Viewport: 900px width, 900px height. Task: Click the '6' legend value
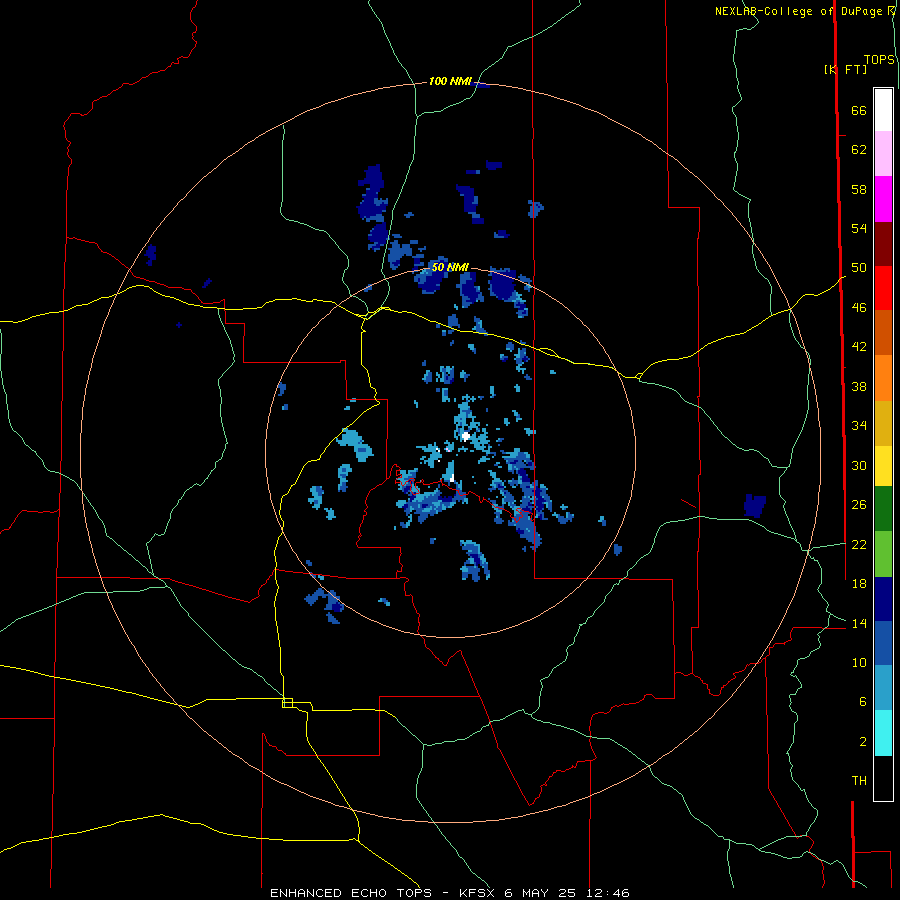pyautogui.click(x=863, y=702)
